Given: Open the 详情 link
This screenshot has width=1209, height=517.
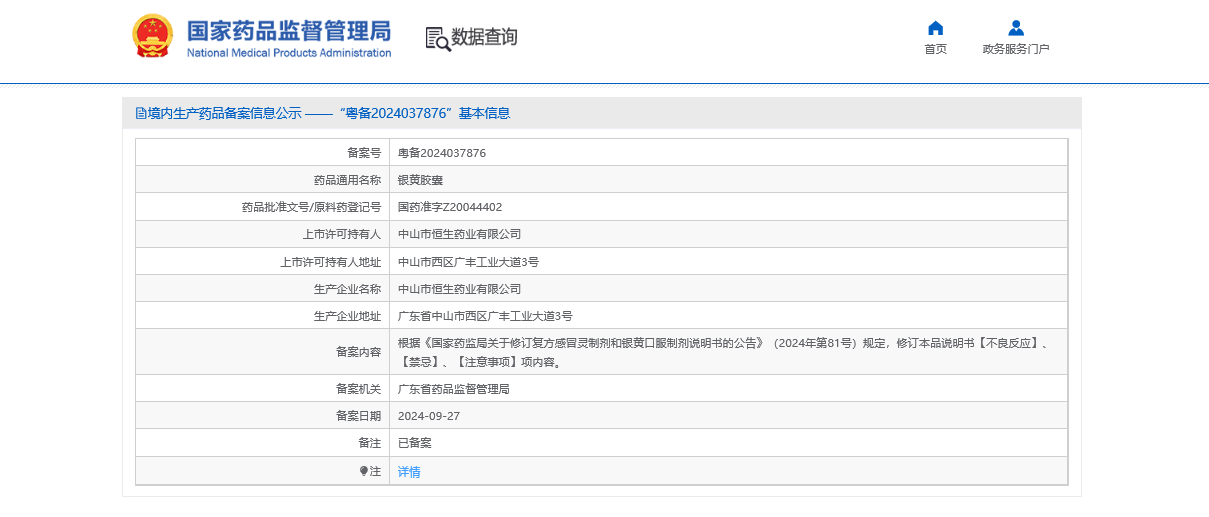Looking at the screenshot, I should (x=409, y=472).
